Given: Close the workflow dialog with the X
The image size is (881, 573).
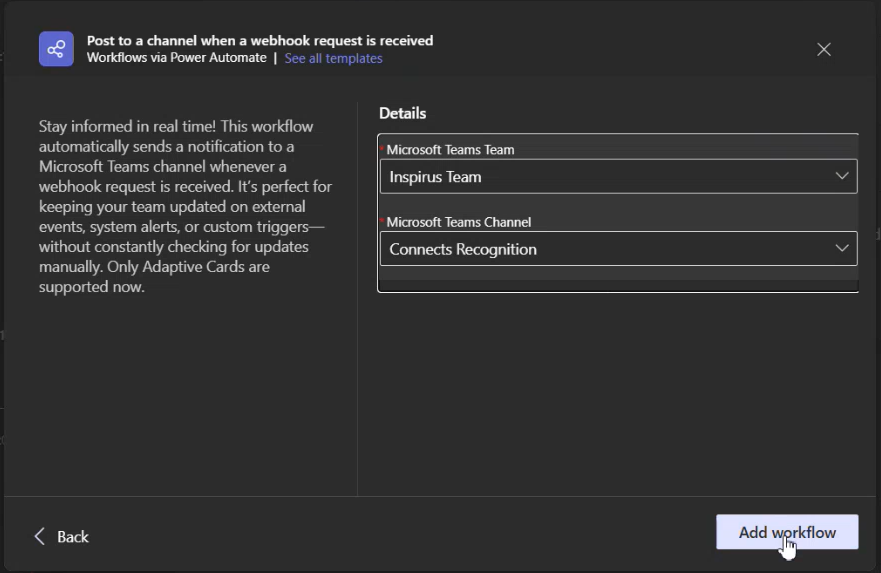Looking at the screenshot, I should (x=824, y=49).
